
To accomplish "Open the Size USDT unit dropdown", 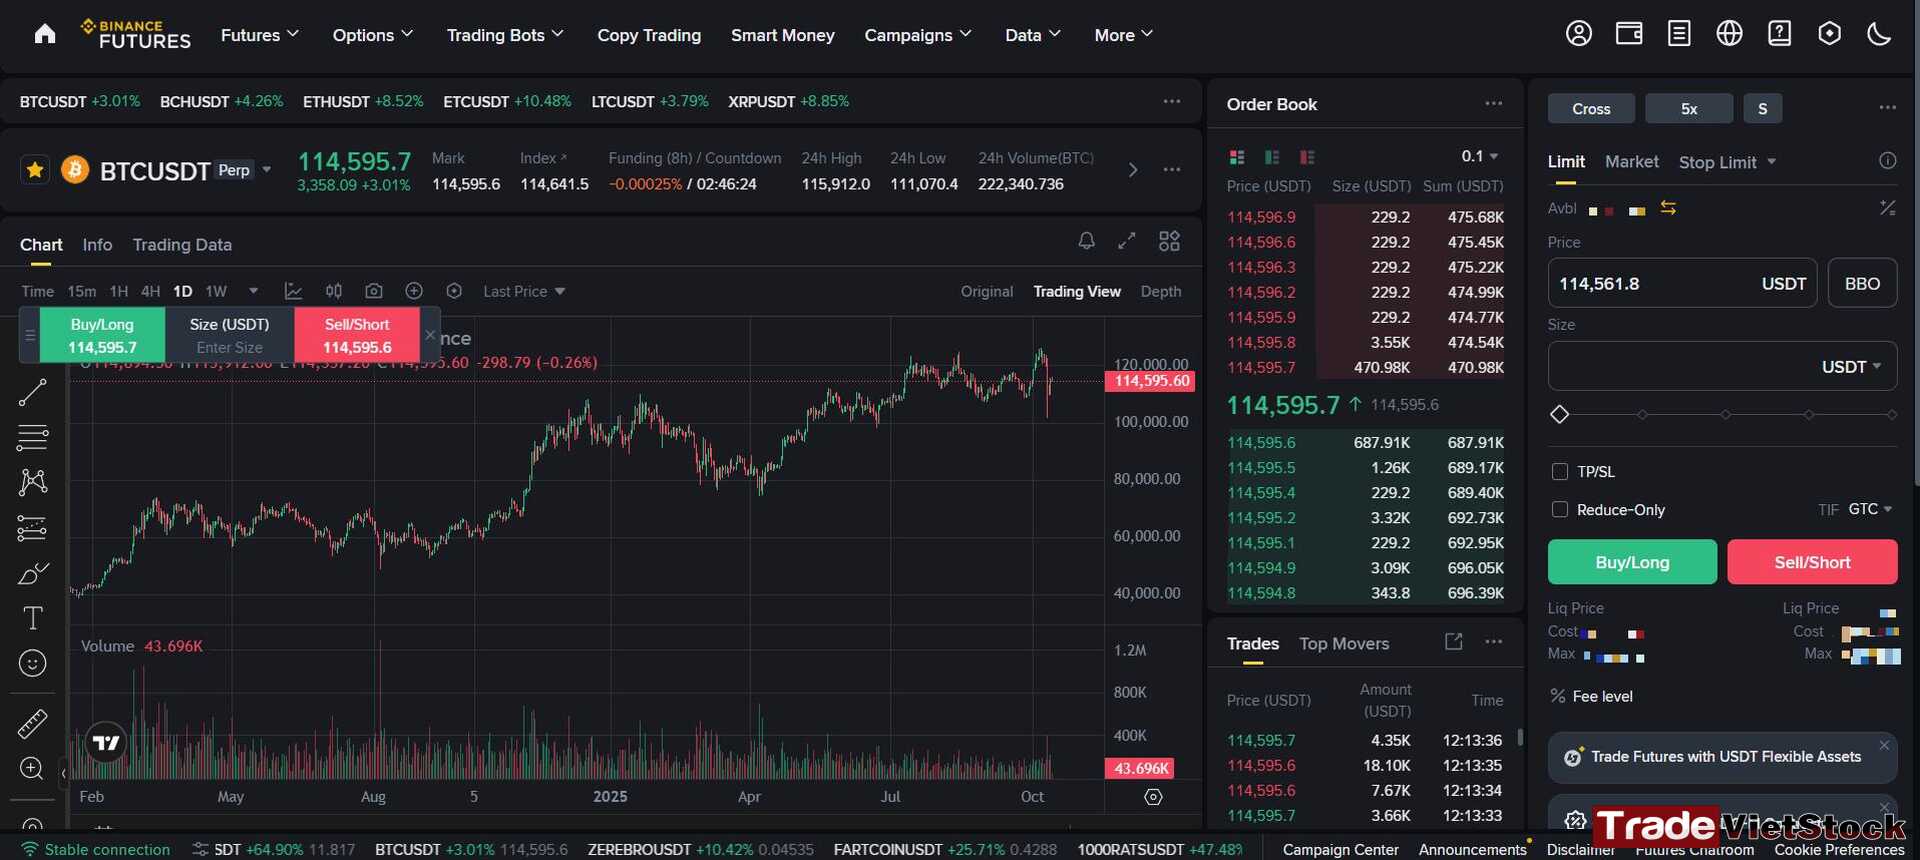I will pos(1852,367).
